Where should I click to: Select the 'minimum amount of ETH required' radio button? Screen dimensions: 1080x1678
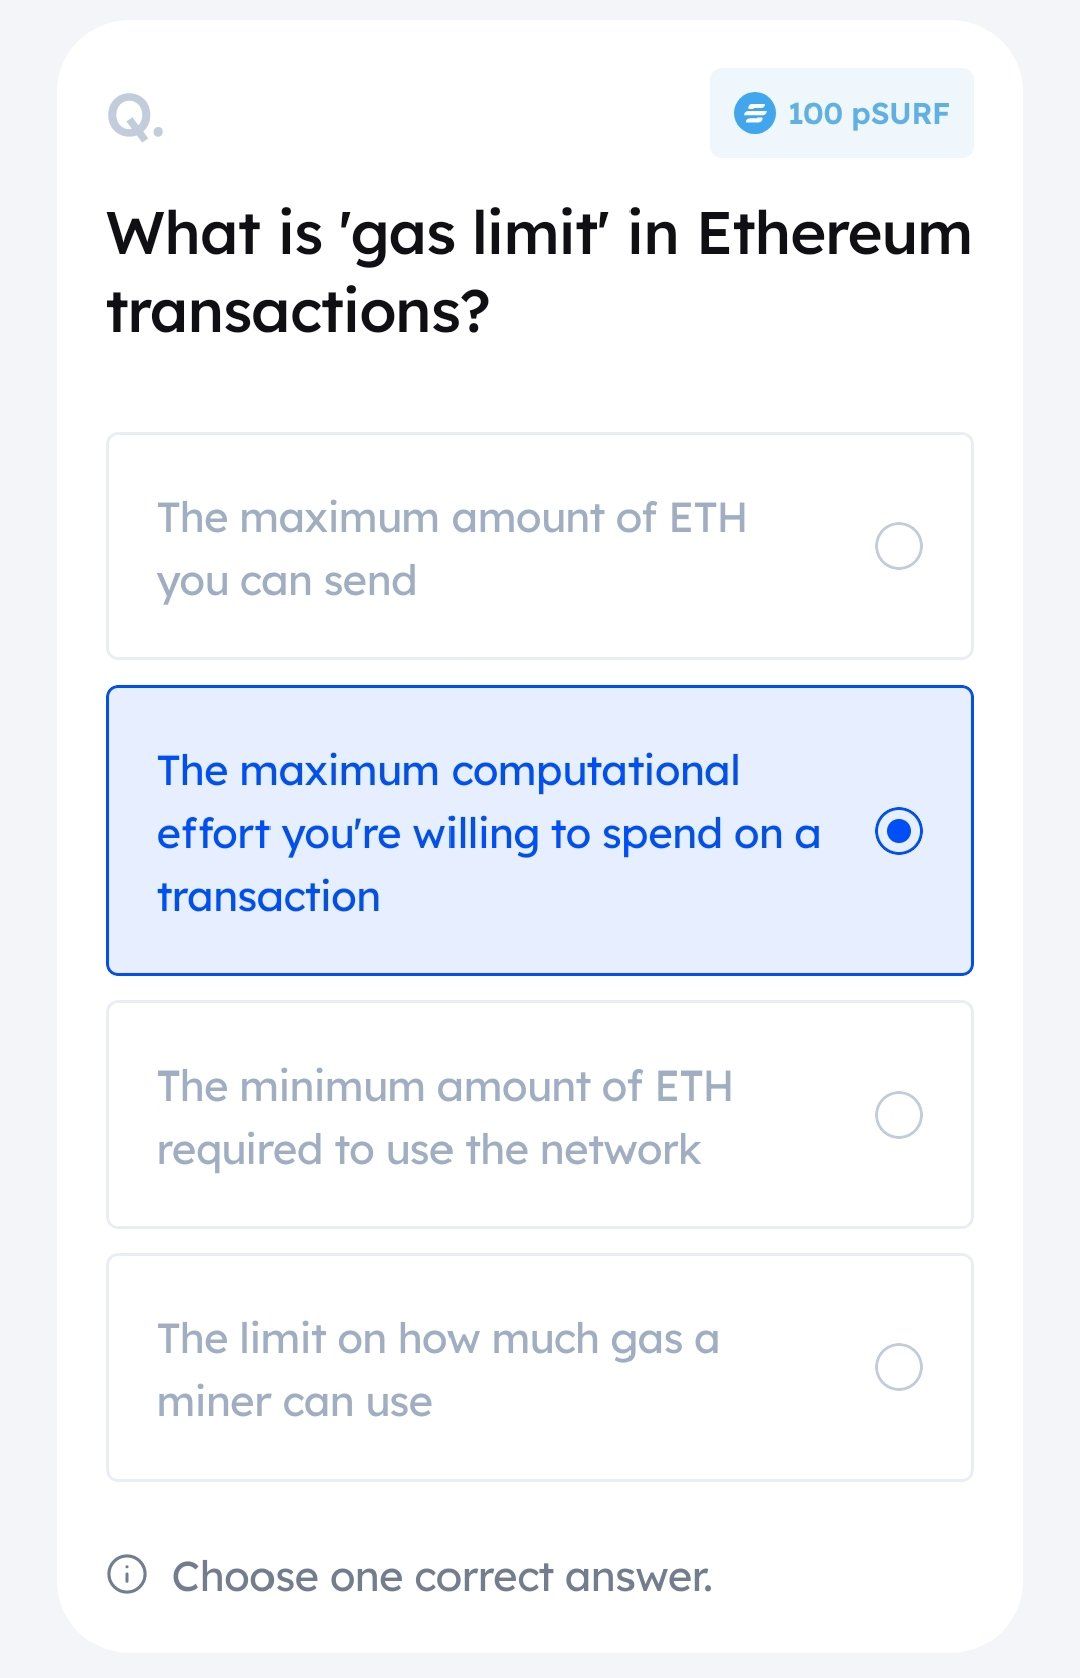click(898, 1115)
